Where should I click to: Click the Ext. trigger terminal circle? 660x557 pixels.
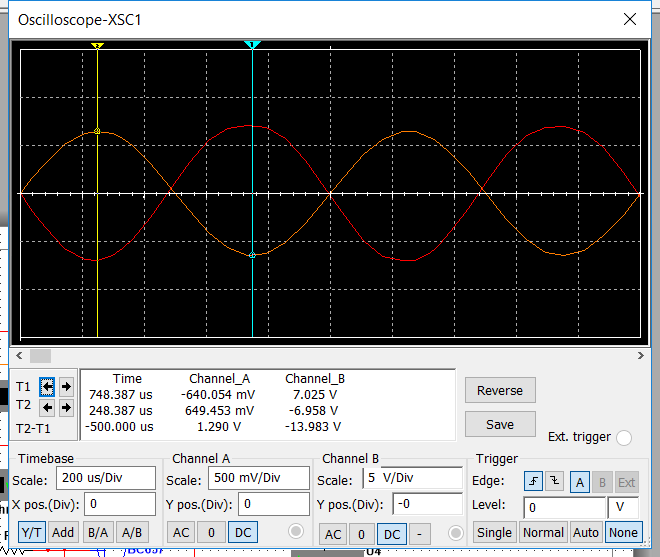[x=624, y=437]
